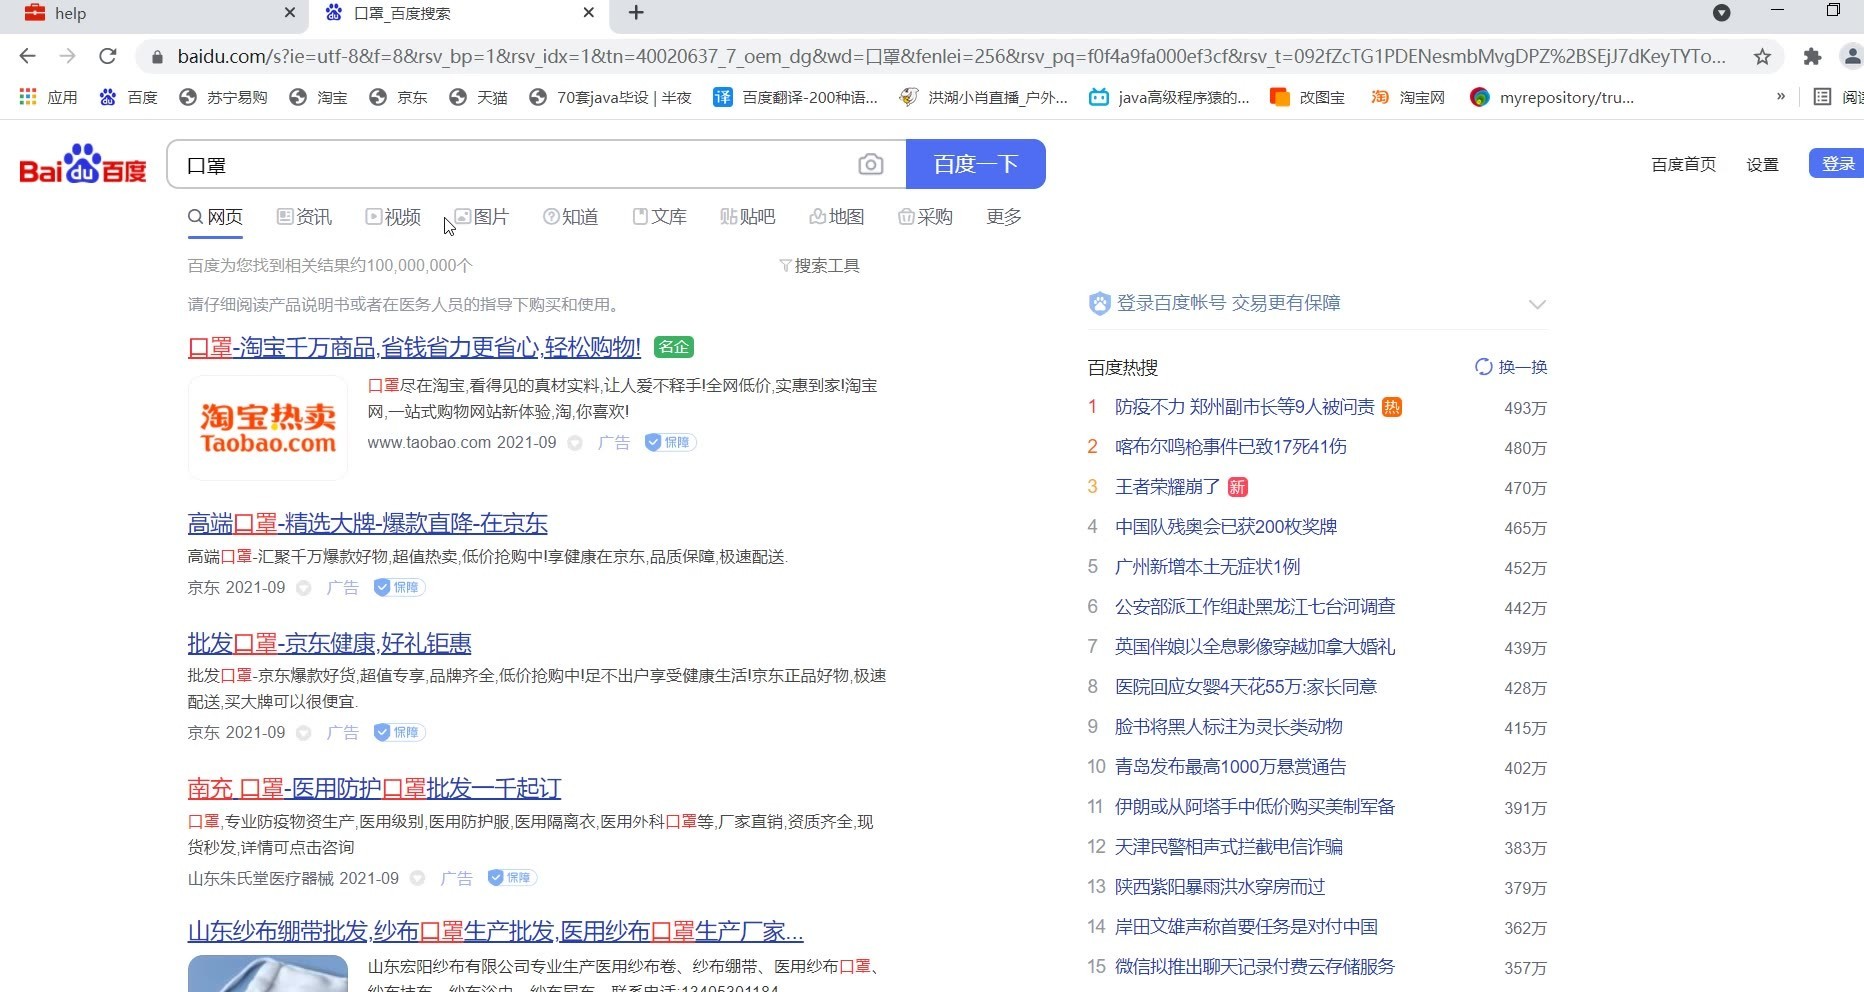Switch to the 资讯 tab

coord(304,217)
